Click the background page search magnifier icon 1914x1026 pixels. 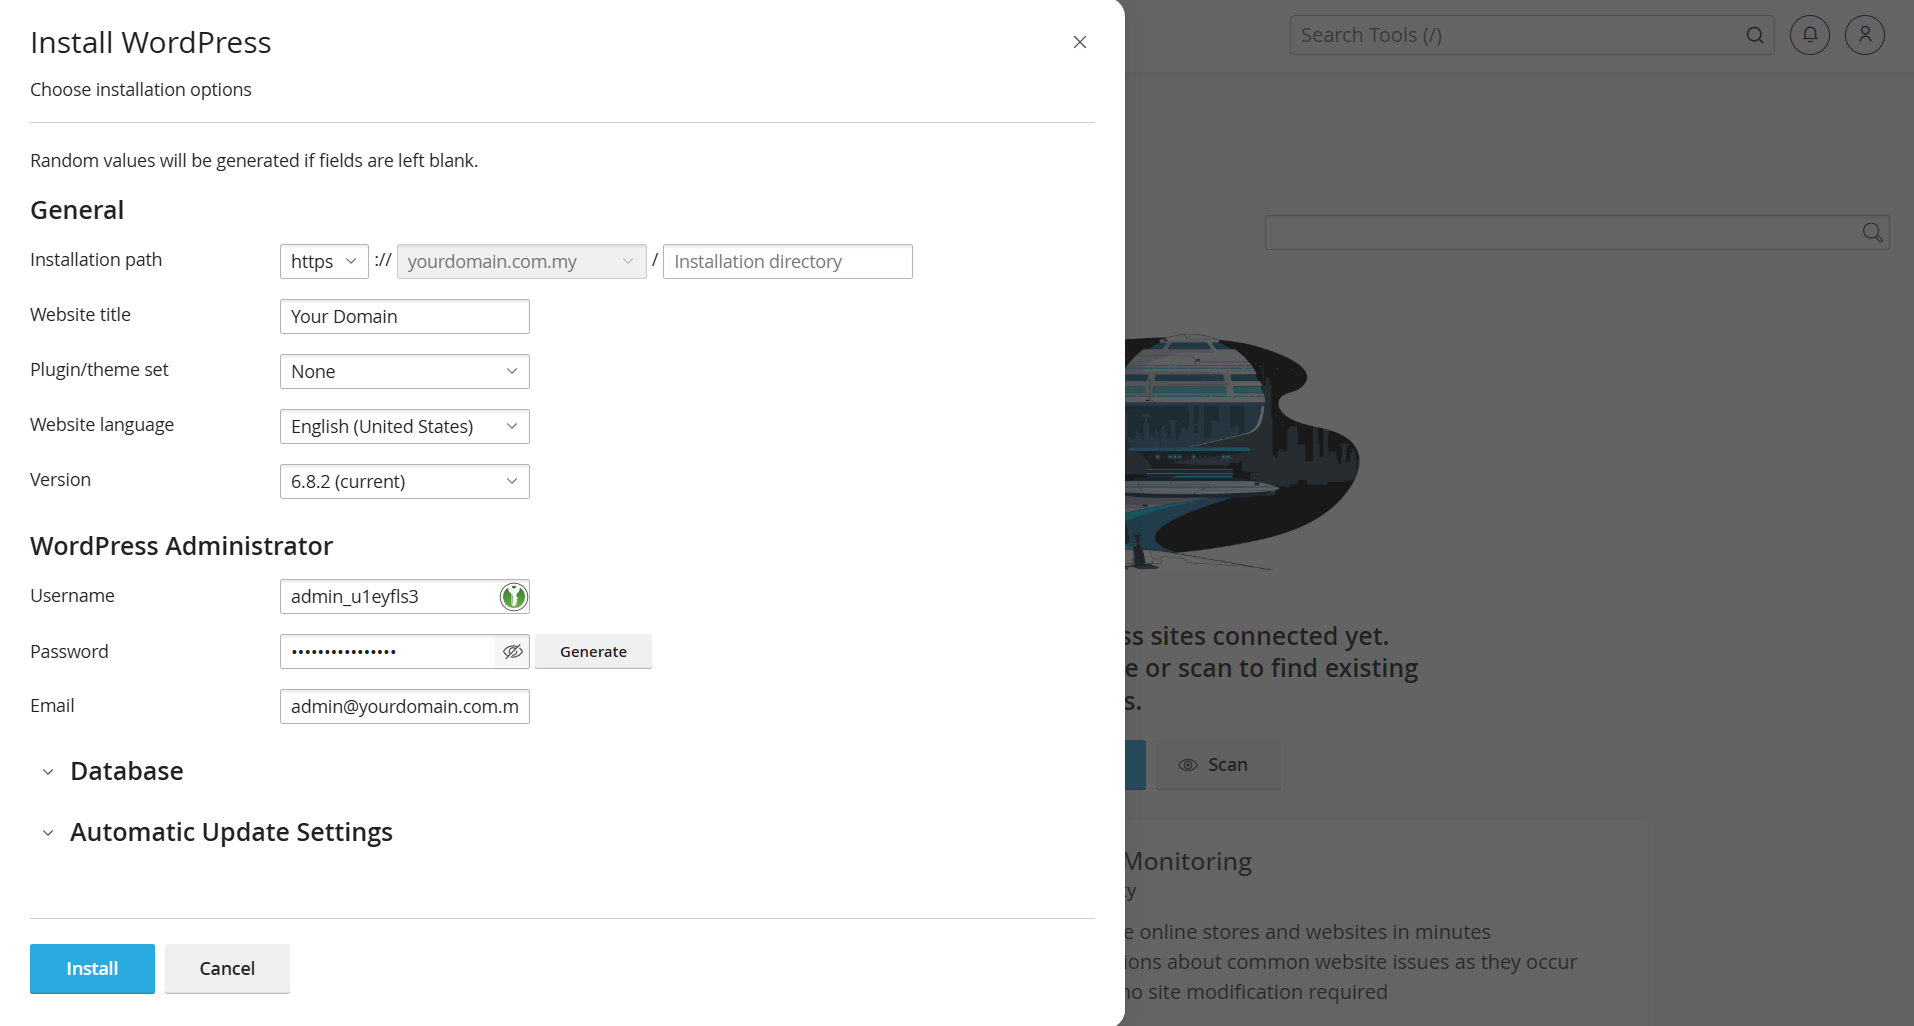coord(1872,232)
